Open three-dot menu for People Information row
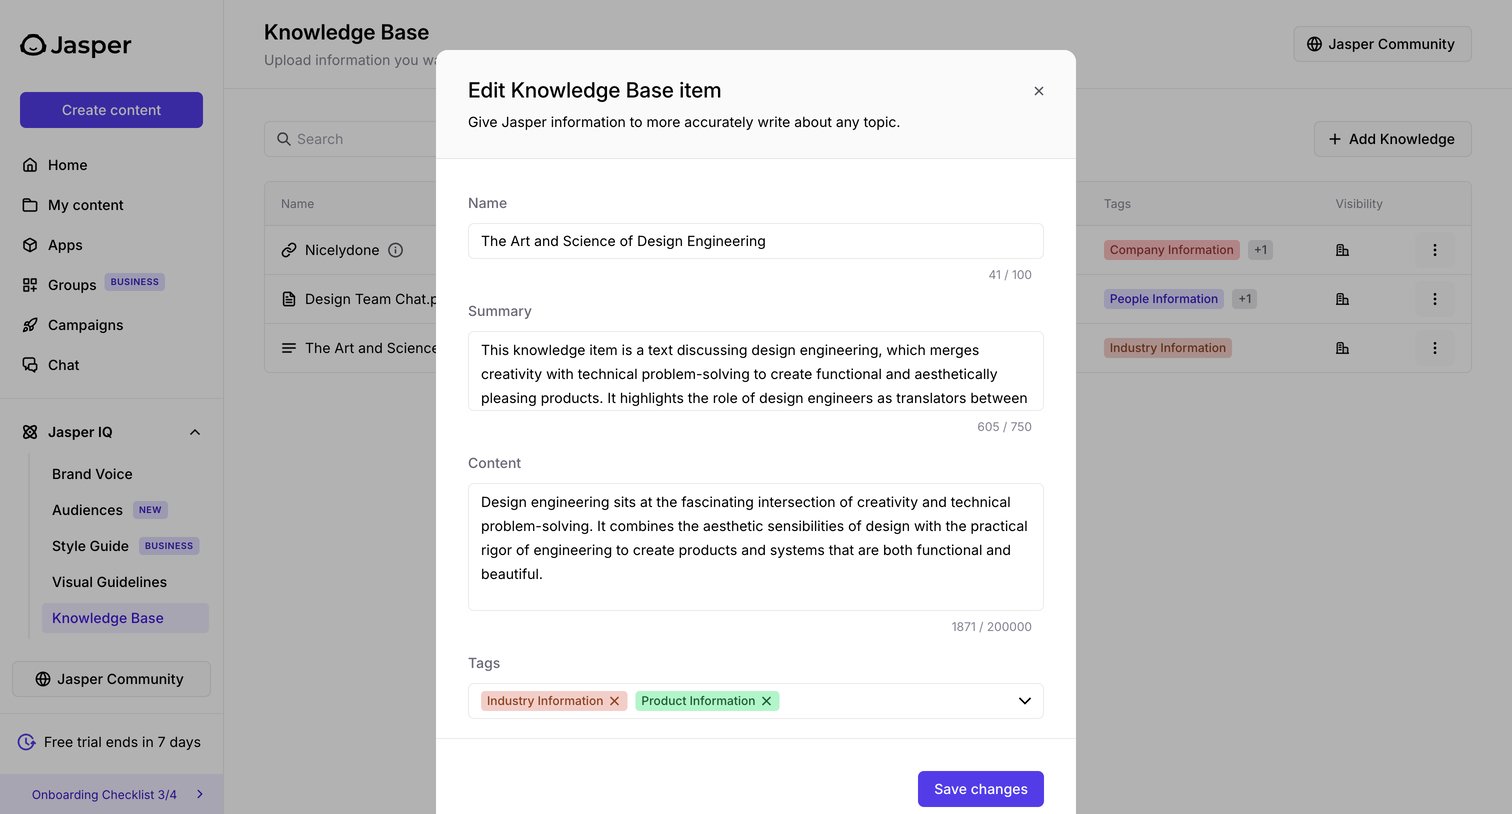Viewport: 1512px width, 814px height. click(1434, 299)
